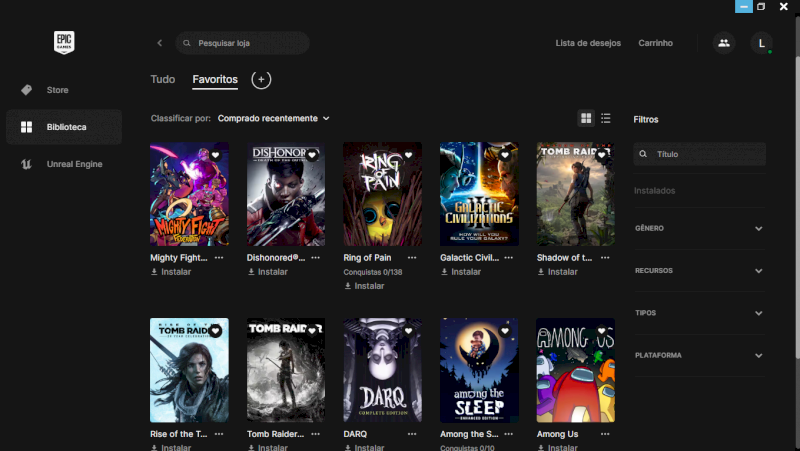Open the sort by Comprado recentemente dropdown
Screen dimensions: 800x451
273,118
